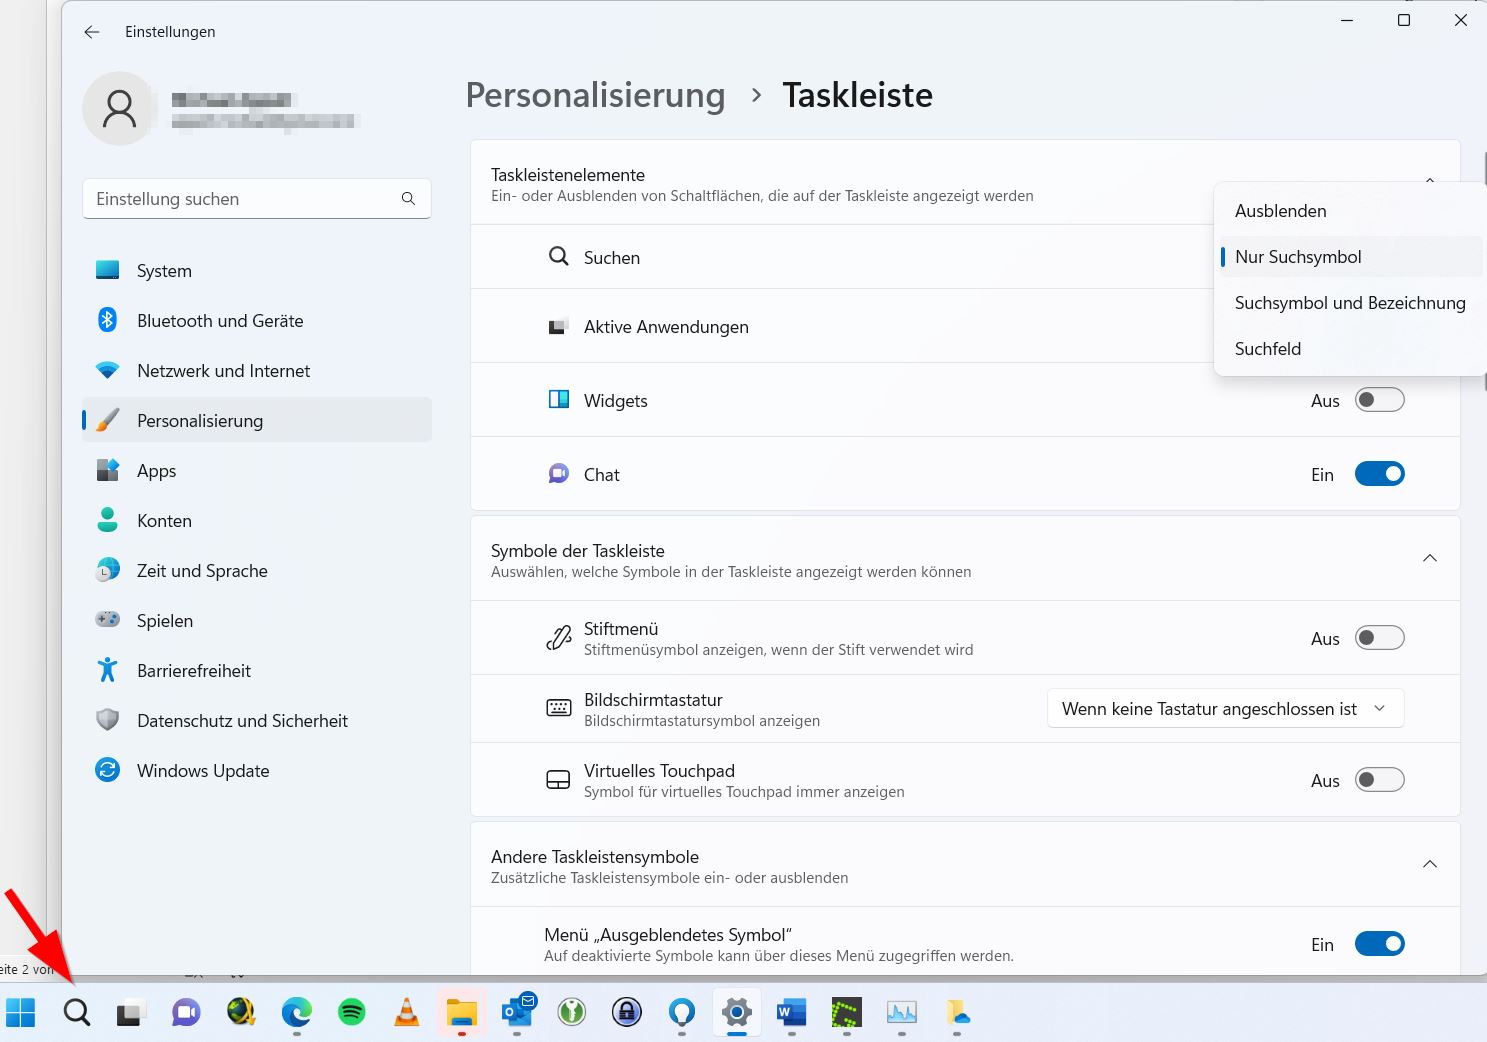Go to Barrierefreiheit settings
The image size is (1487, 1042).
pyautogui.click(x=257, y=671)
